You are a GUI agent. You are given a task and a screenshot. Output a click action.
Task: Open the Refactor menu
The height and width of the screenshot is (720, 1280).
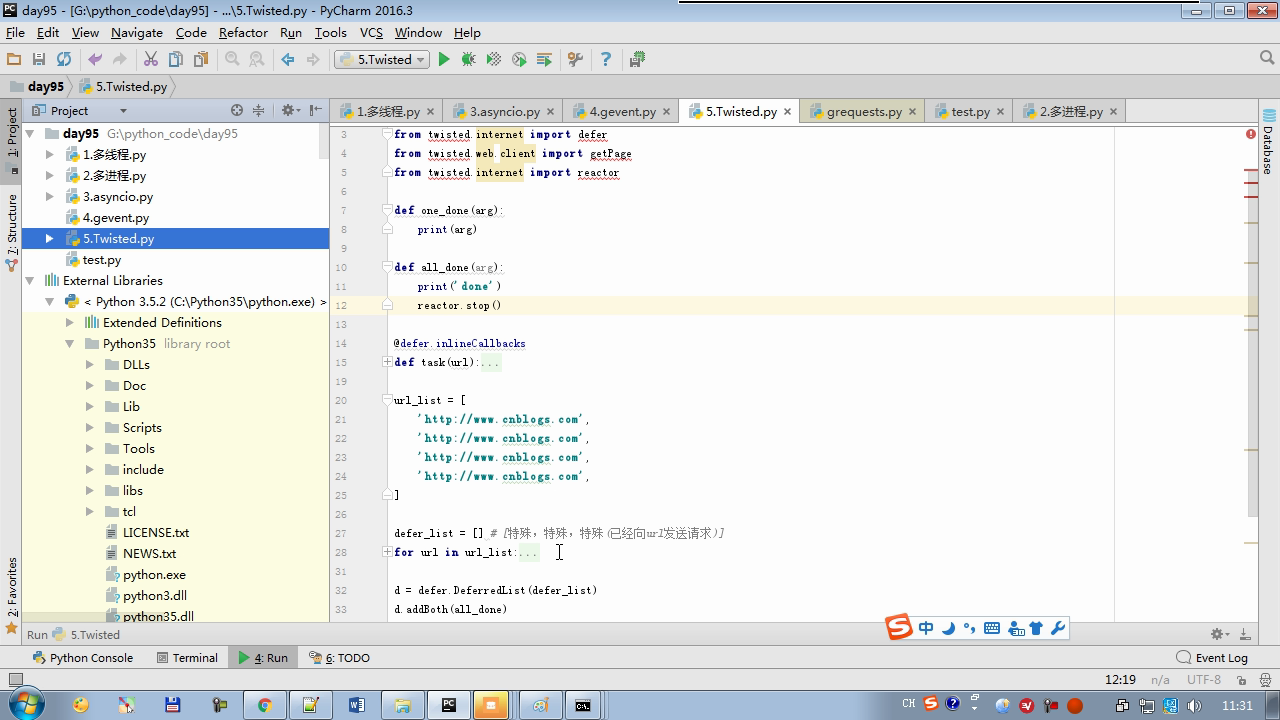tap(243, 32)
